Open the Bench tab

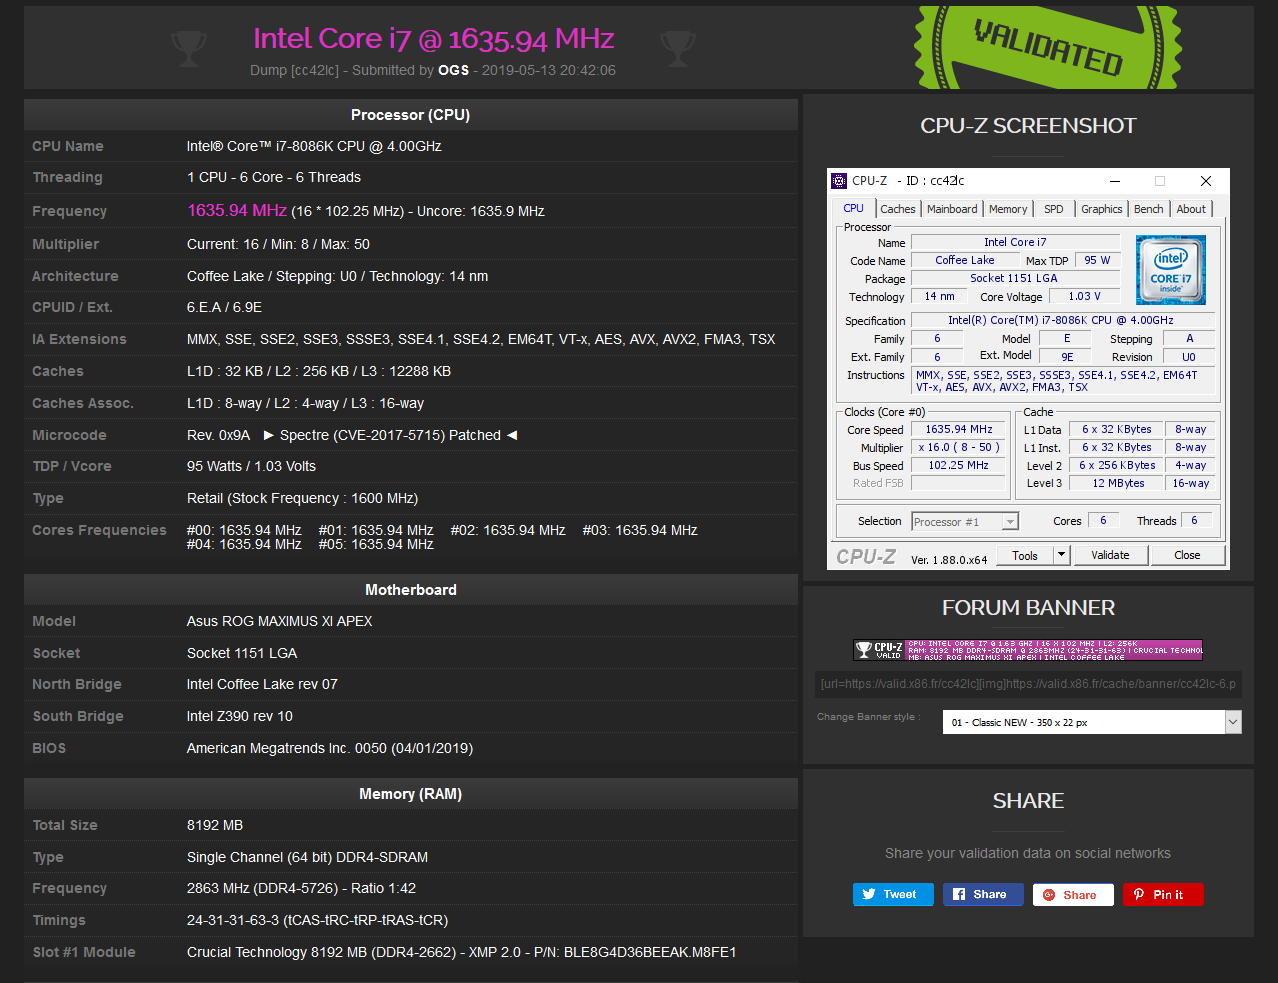(1149, 209)
